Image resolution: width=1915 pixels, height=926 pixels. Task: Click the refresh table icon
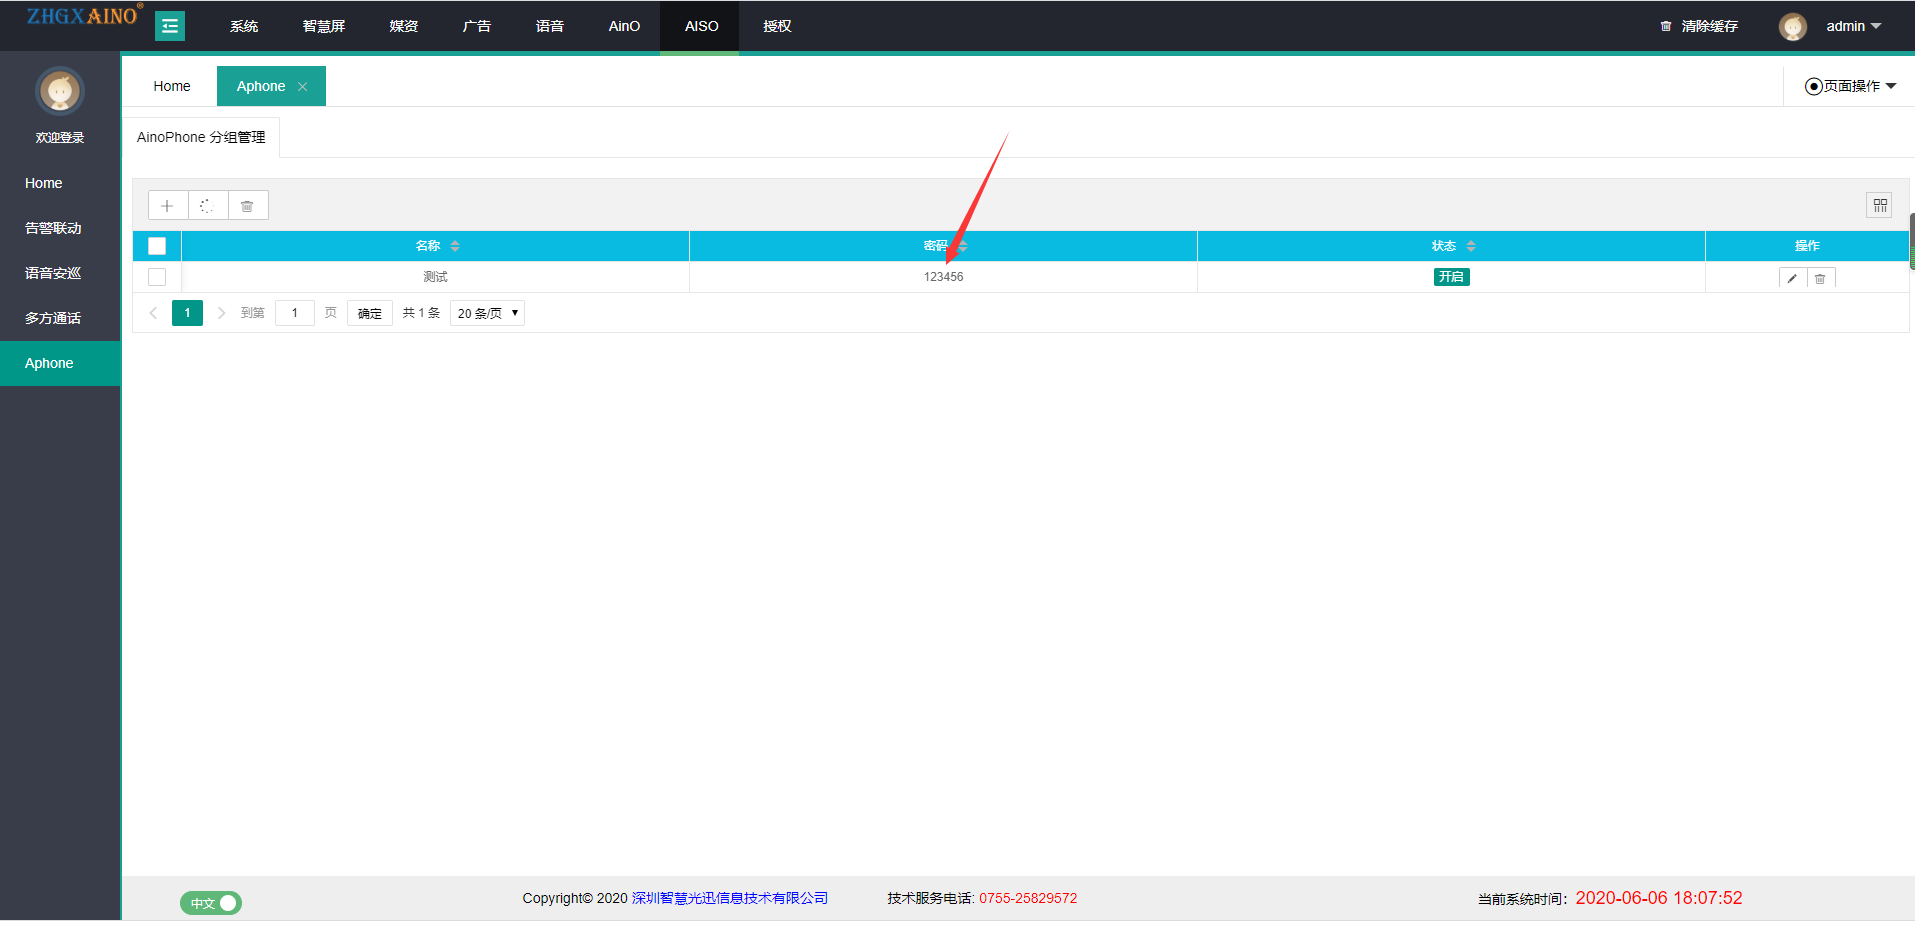tap(207, 206)
